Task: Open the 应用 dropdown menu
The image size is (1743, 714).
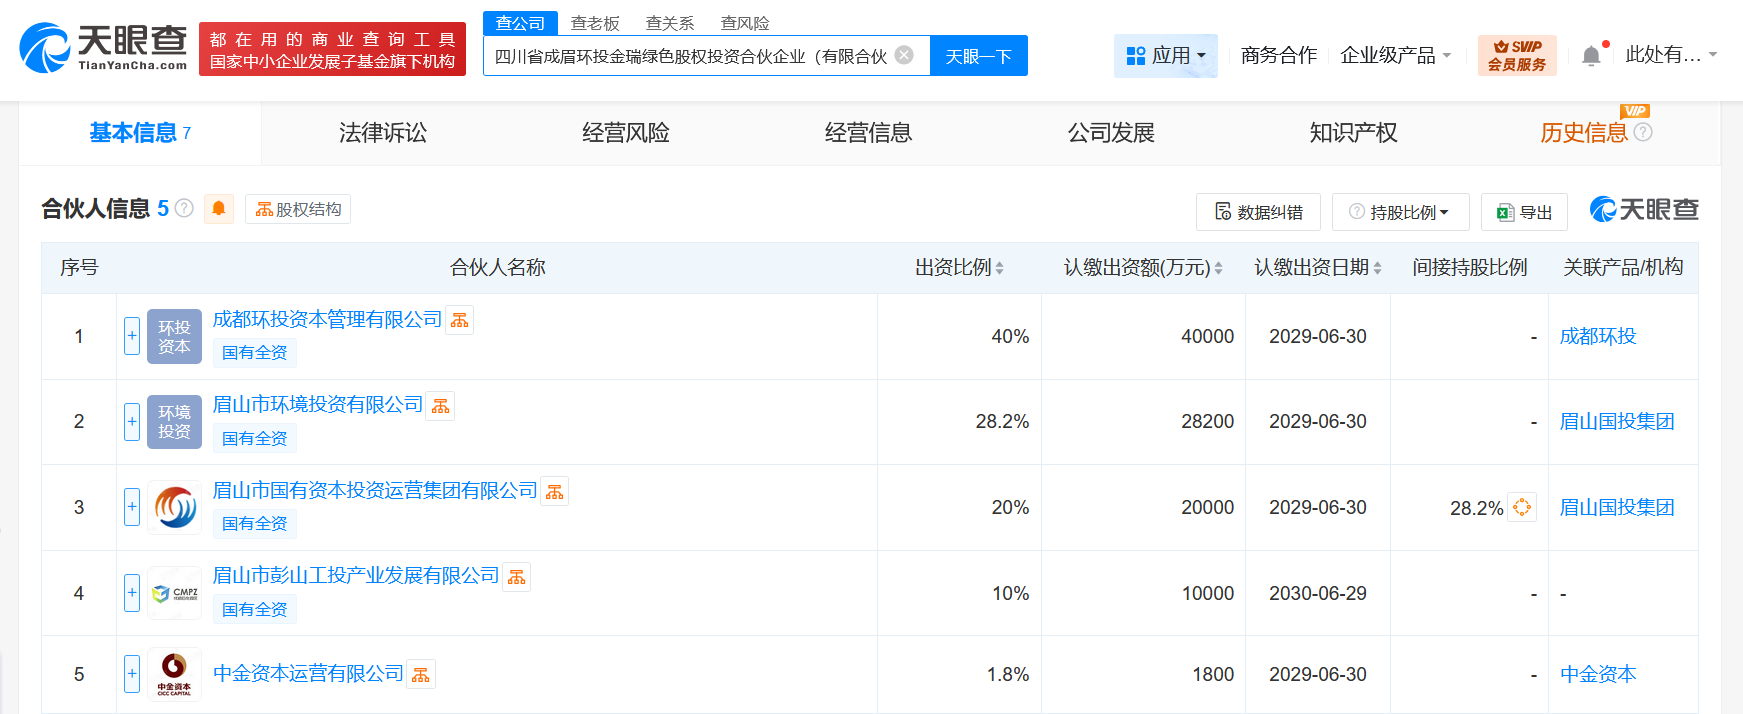Action: pos(1165,56)
